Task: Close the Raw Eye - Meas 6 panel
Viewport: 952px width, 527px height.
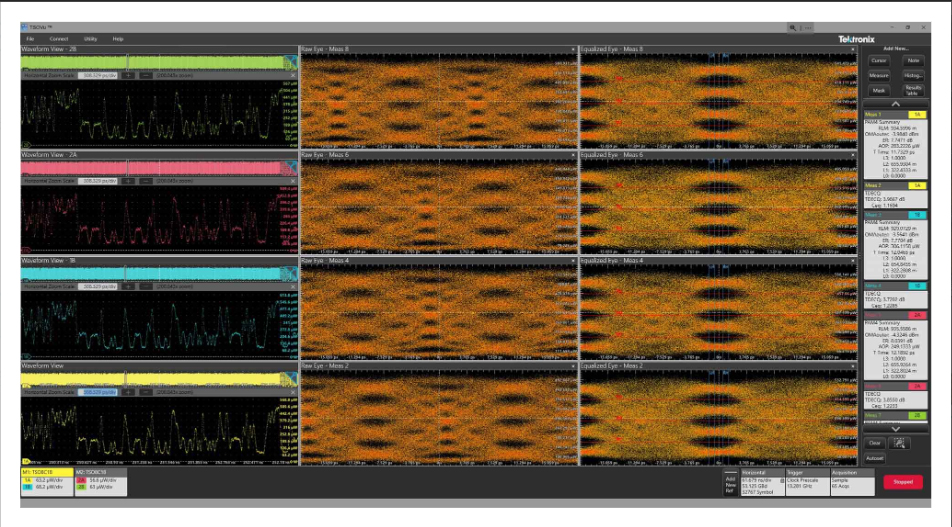Action: (573, 155)
